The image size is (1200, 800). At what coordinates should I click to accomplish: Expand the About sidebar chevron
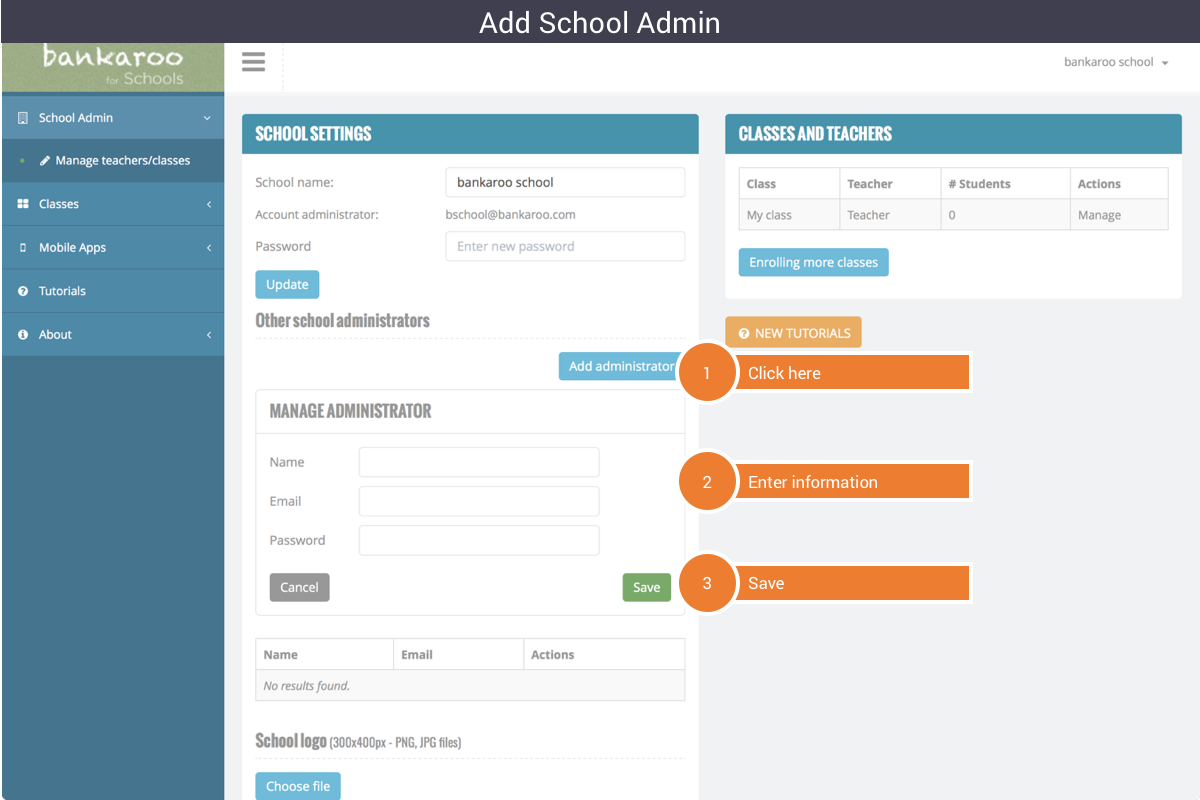pyautogui.click(x=208, y=335)
